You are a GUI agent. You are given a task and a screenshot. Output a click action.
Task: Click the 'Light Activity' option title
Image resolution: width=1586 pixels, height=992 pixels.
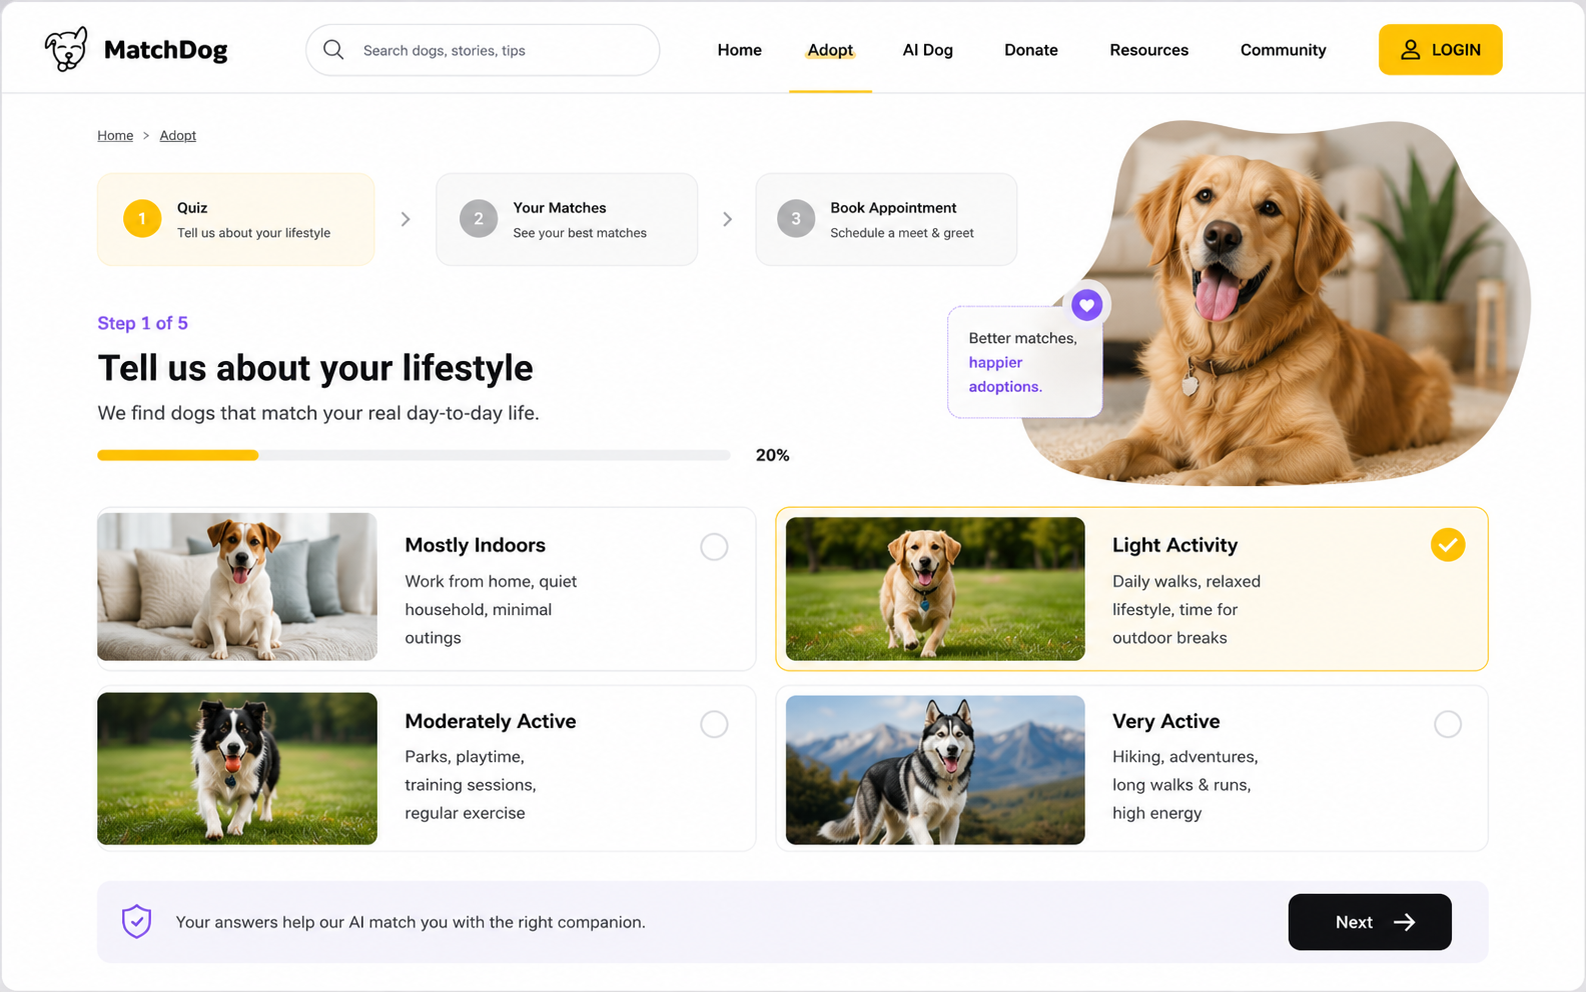click(1175, 545)
